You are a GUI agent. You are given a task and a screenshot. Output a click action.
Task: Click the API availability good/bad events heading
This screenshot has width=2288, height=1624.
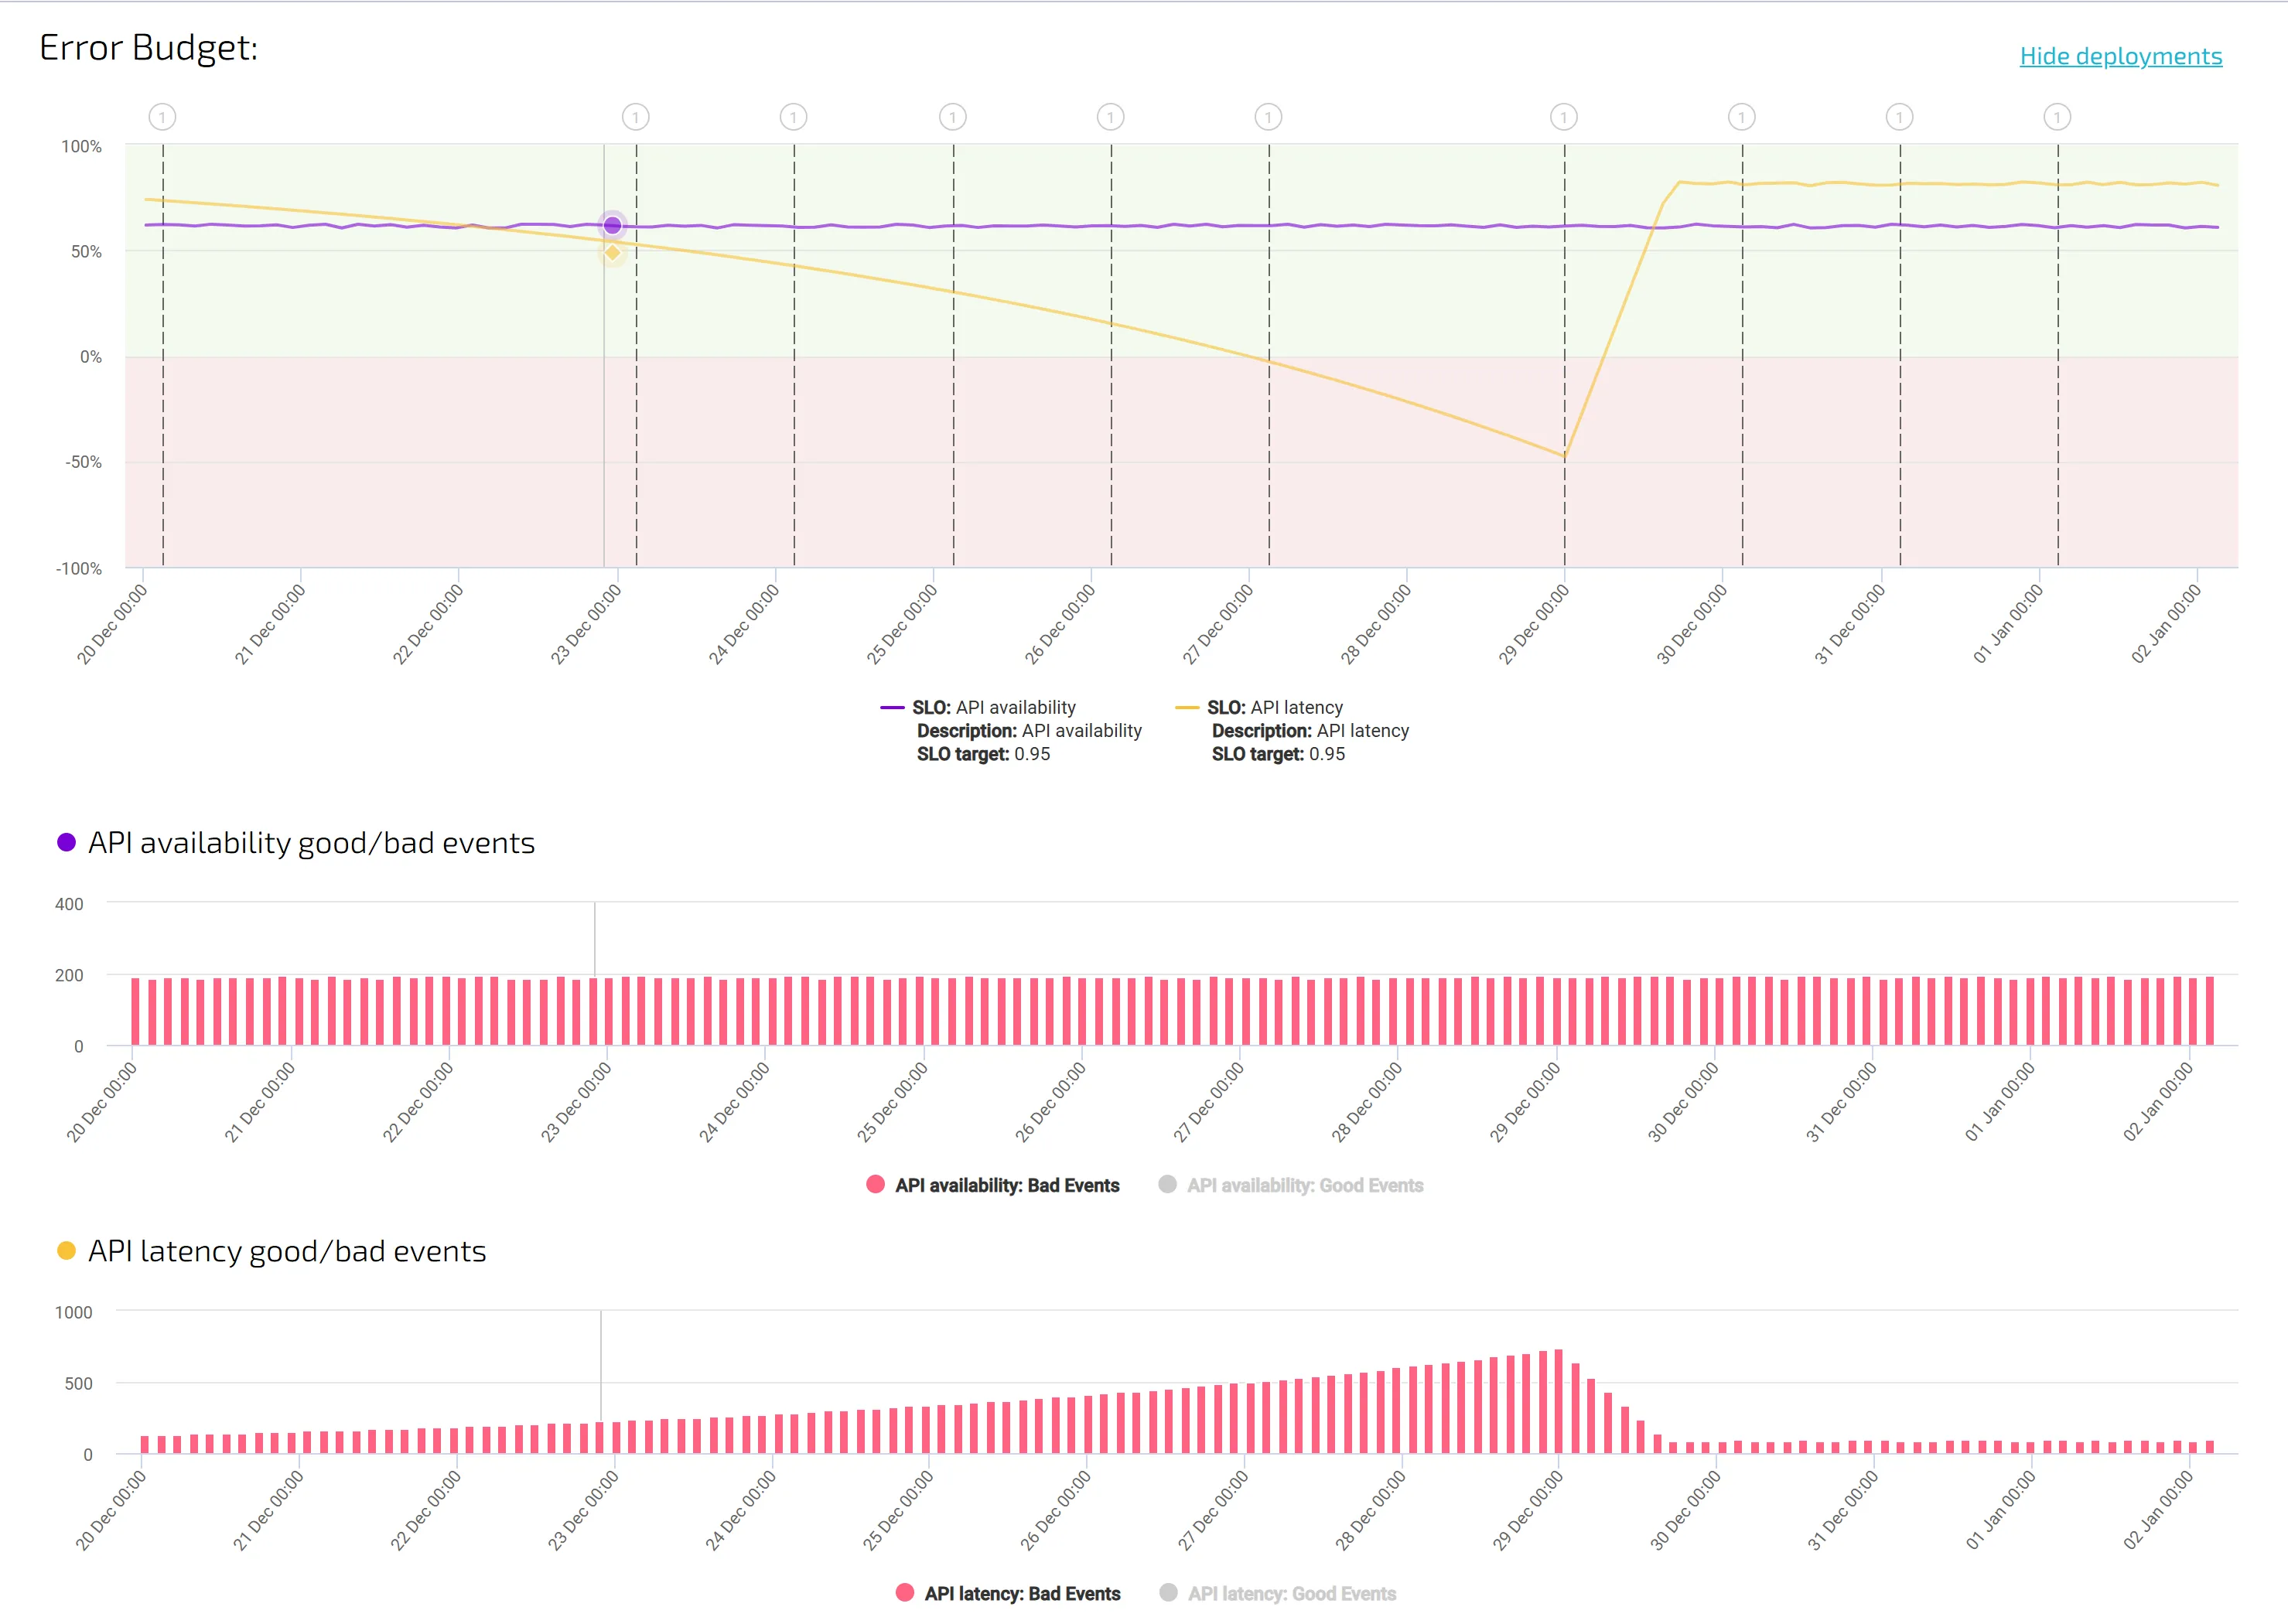311,843
